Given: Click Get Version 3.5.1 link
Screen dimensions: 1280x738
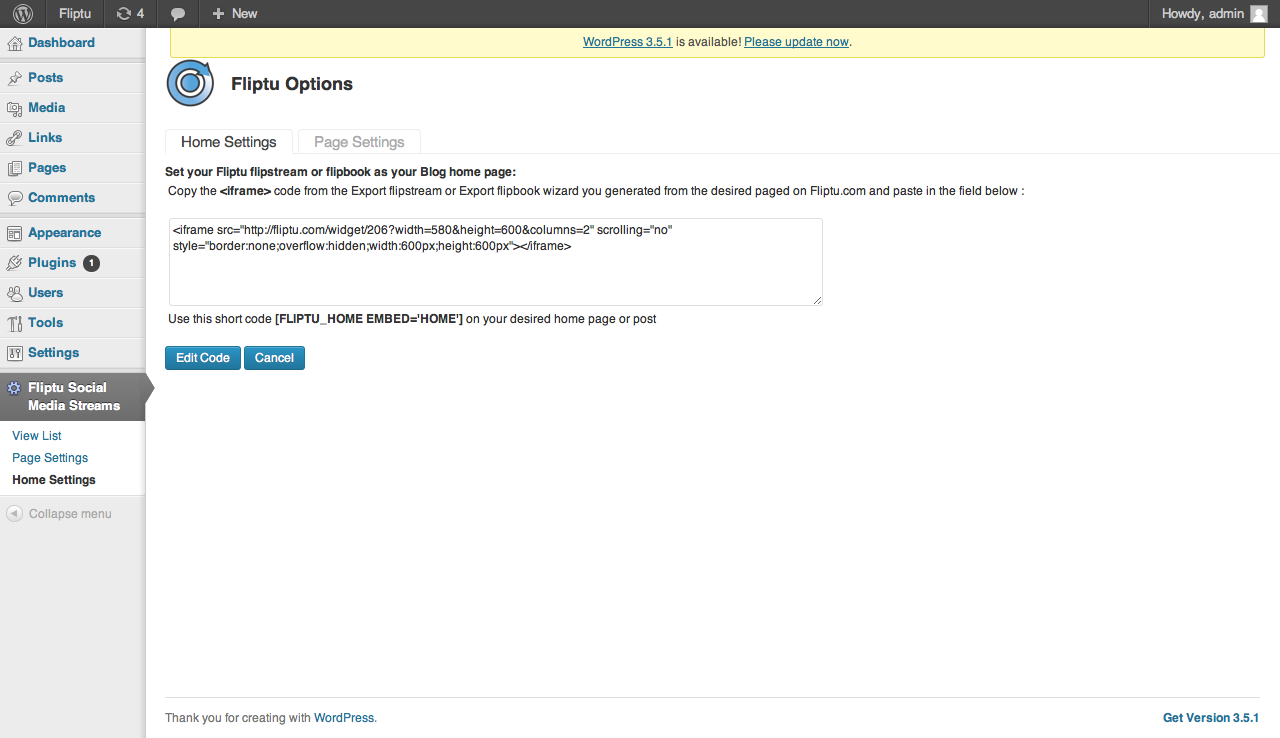Looking at the screenshot, I should (1211, 718).
